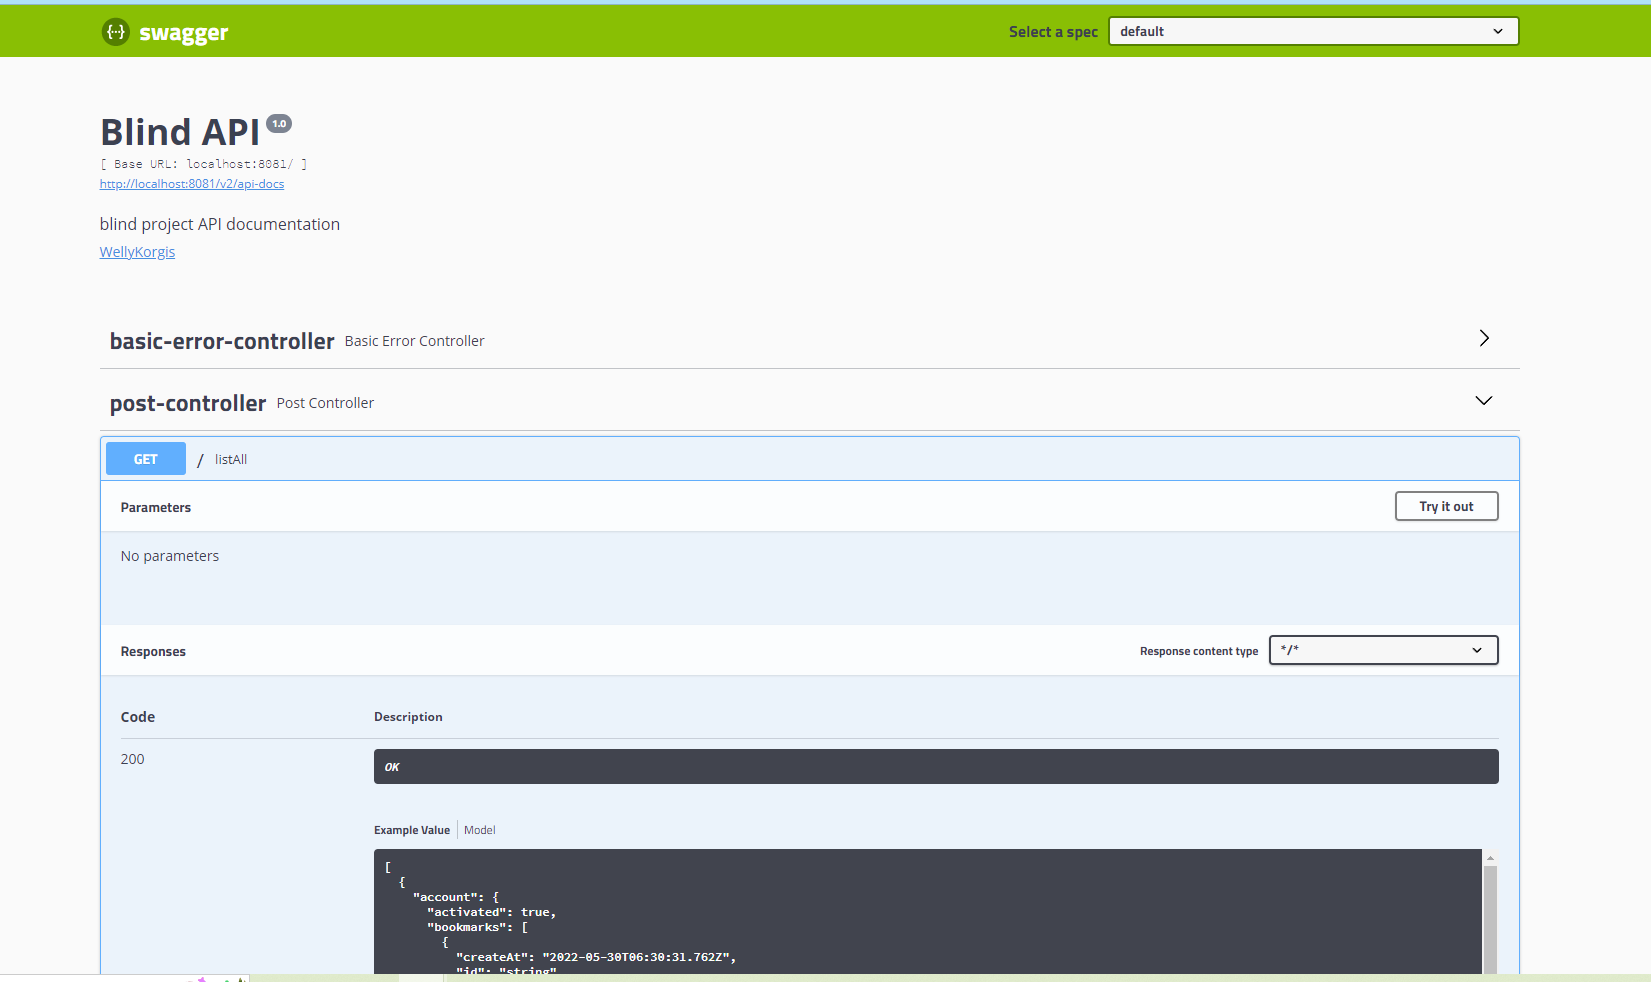Click the Response content type dropdown arrow
This screenshot has height=982, width=1651.
point(1477,650)
